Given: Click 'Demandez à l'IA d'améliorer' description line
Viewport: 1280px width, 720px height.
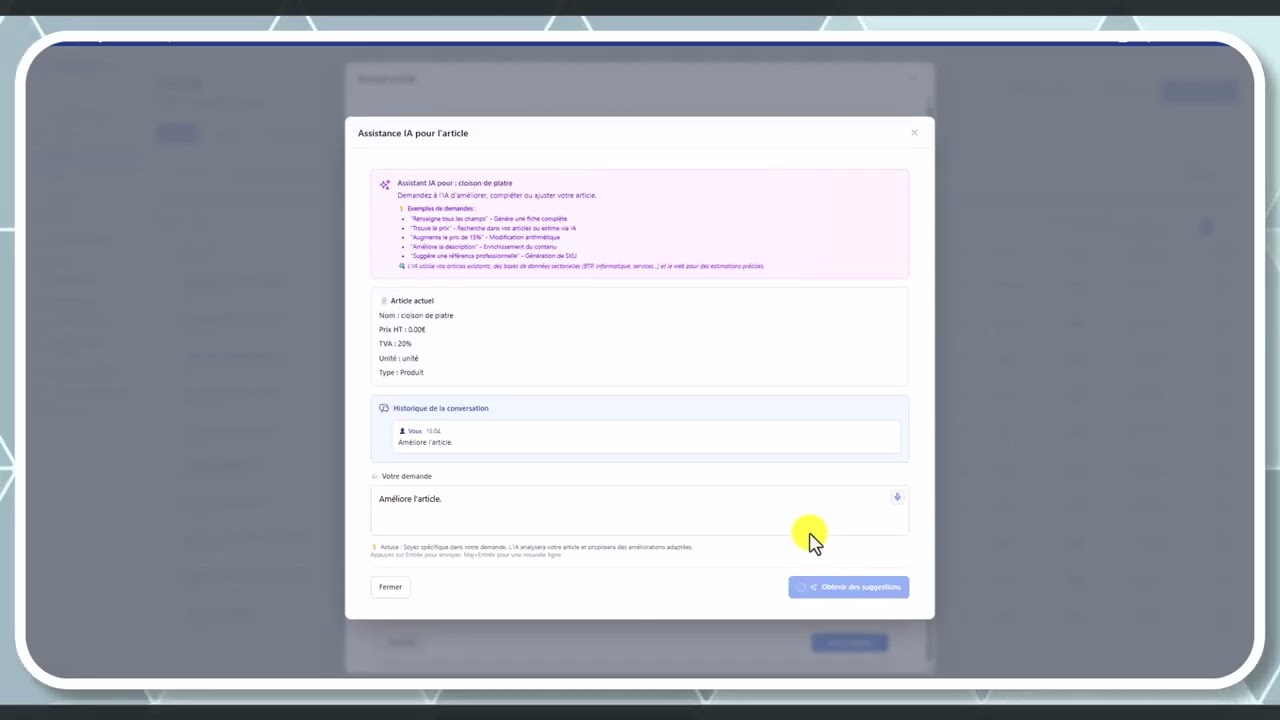Looking at the screenshot, I should pos(497,195).
